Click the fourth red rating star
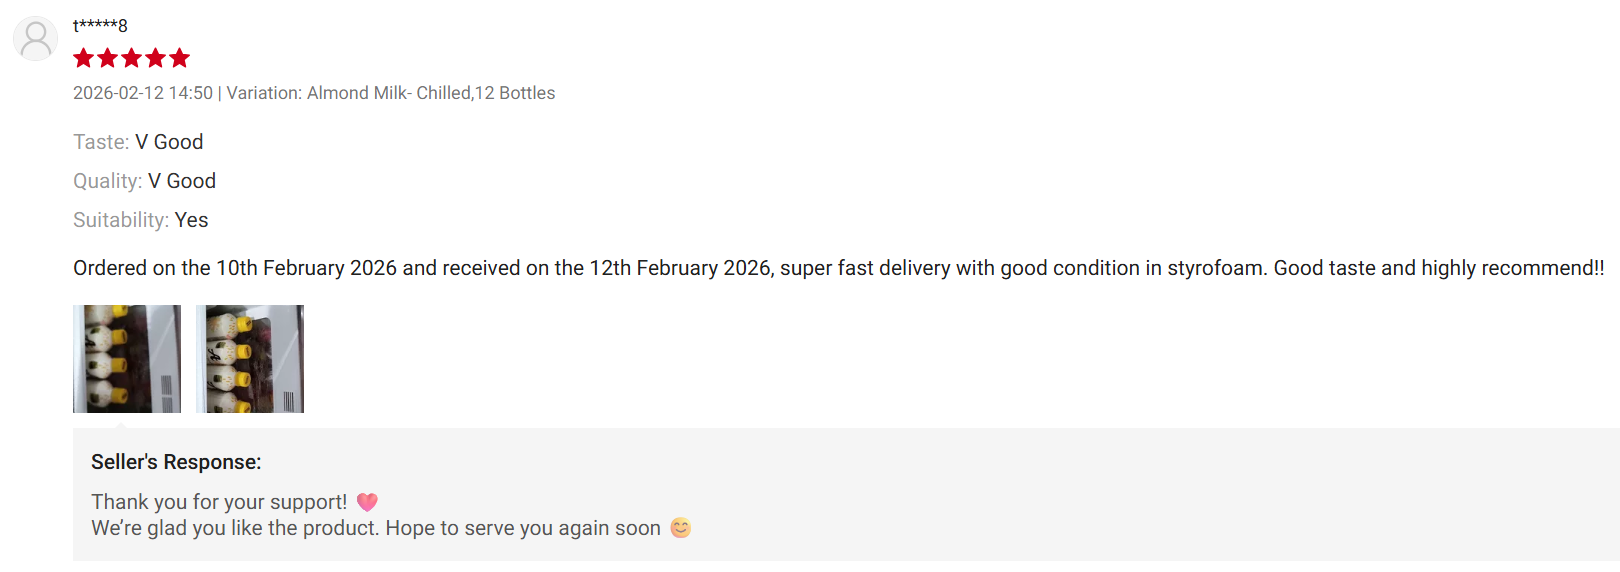Viewport: 1620px width, 572px height. (156, 58)
